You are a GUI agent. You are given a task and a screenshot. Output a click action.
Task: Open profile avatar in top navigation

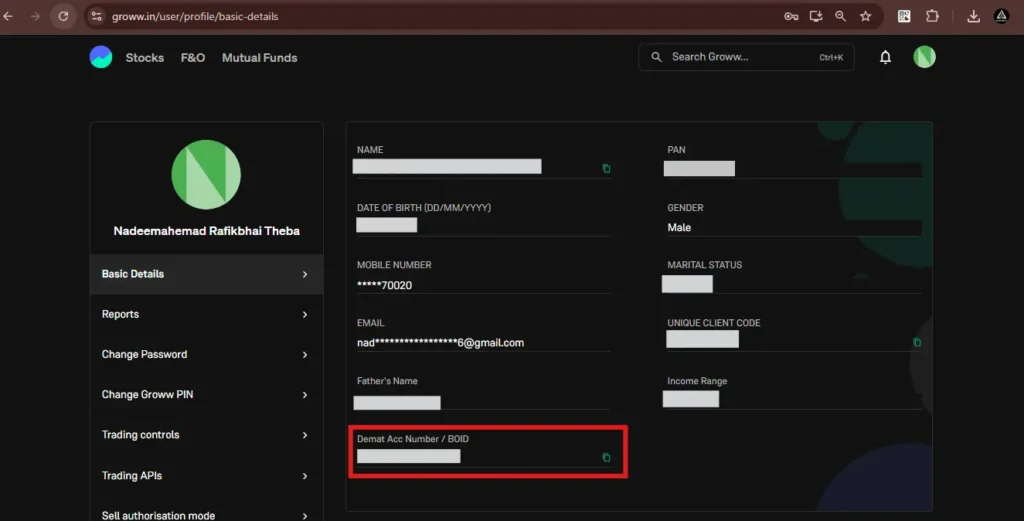(x=924, y=57)
